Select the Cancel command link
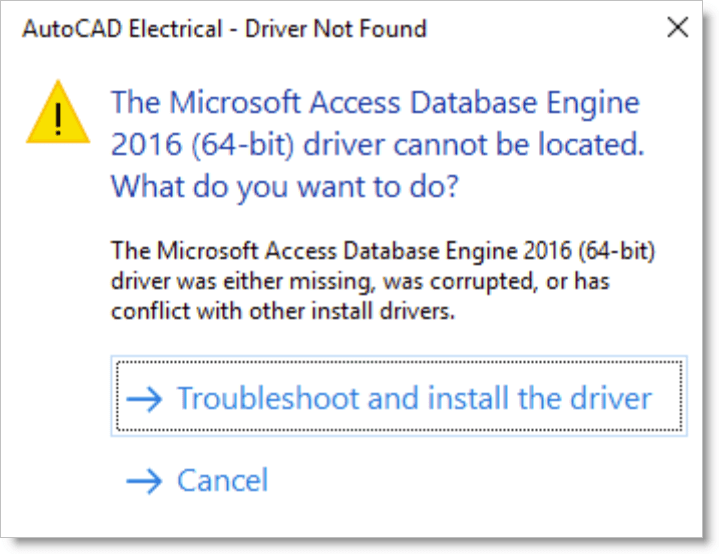This screenshot has width=719, height=554. [x=222, y=481]
